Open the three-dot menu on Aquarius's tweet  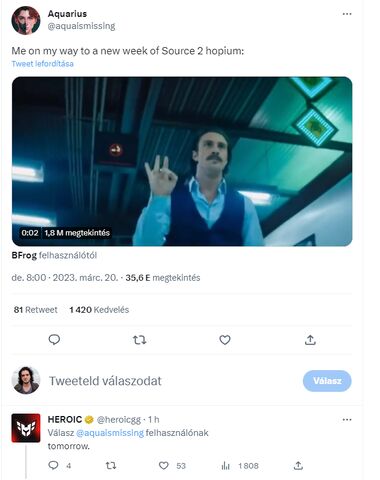(x=347, y=14)
